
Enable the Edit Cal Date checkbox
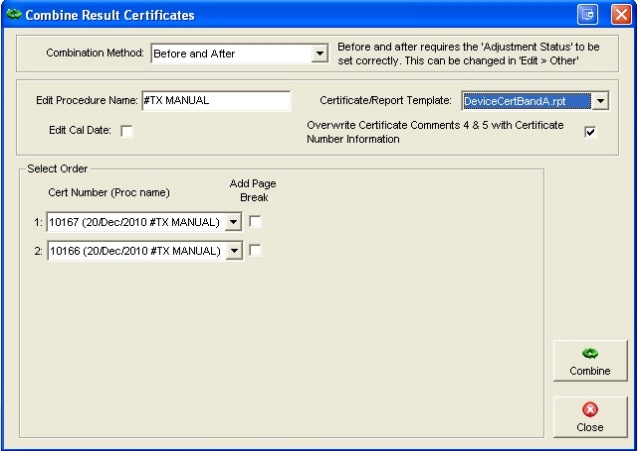127,130
